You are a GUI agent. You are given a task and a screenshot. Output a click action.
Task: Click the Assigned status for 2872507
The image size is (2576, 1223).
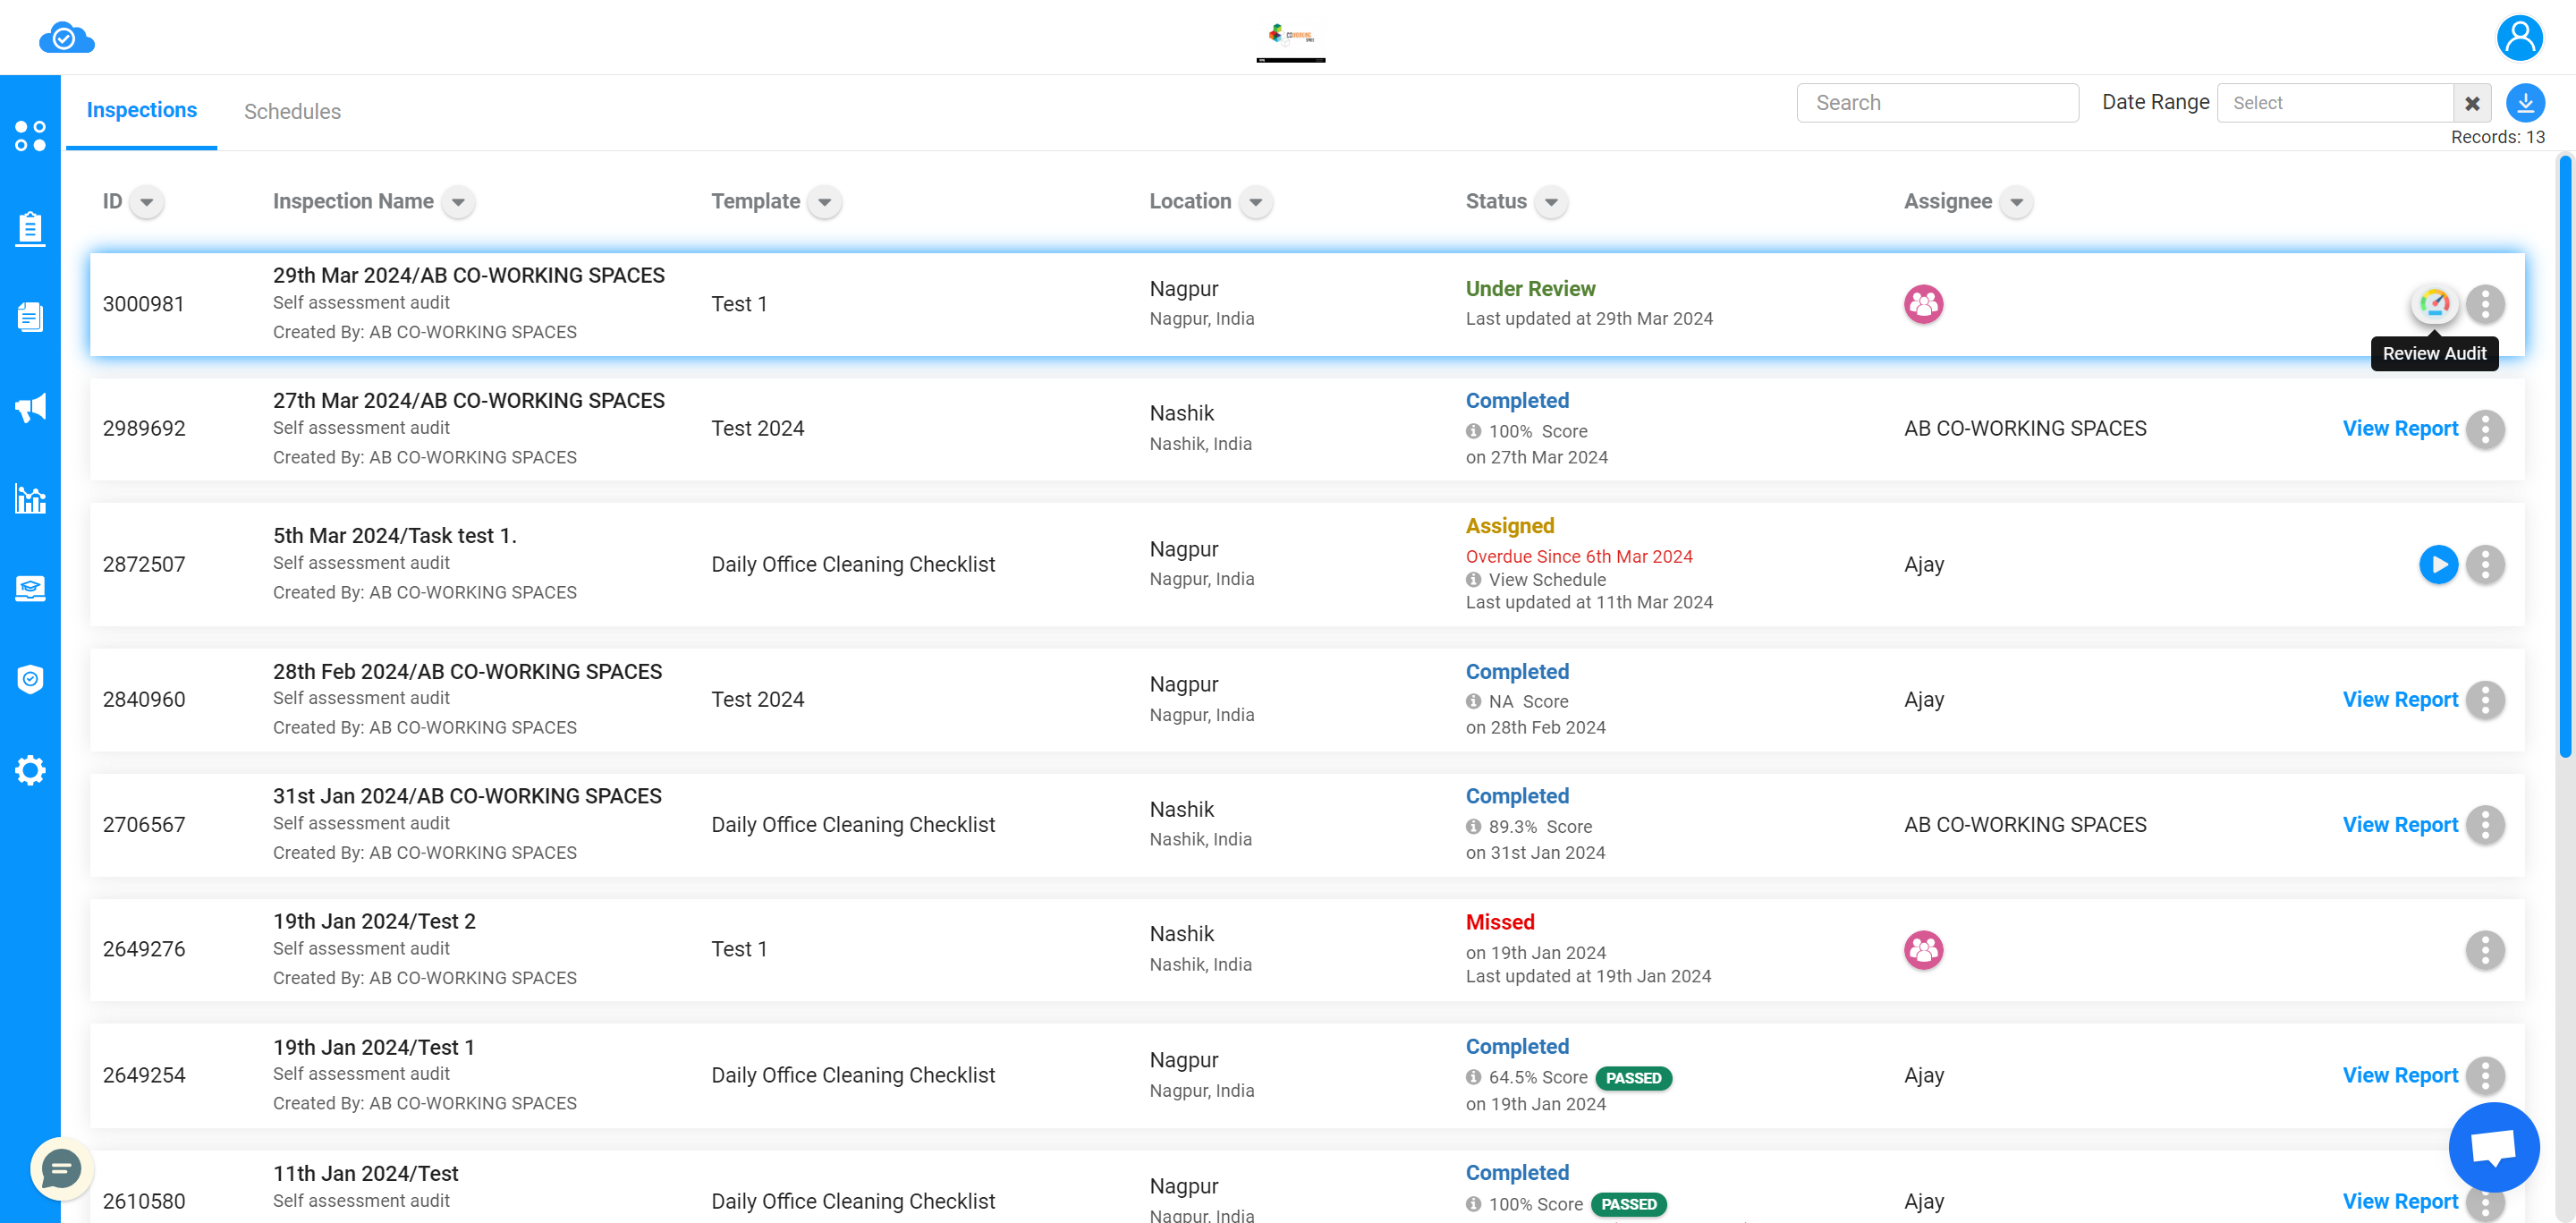coord(1509,526)
